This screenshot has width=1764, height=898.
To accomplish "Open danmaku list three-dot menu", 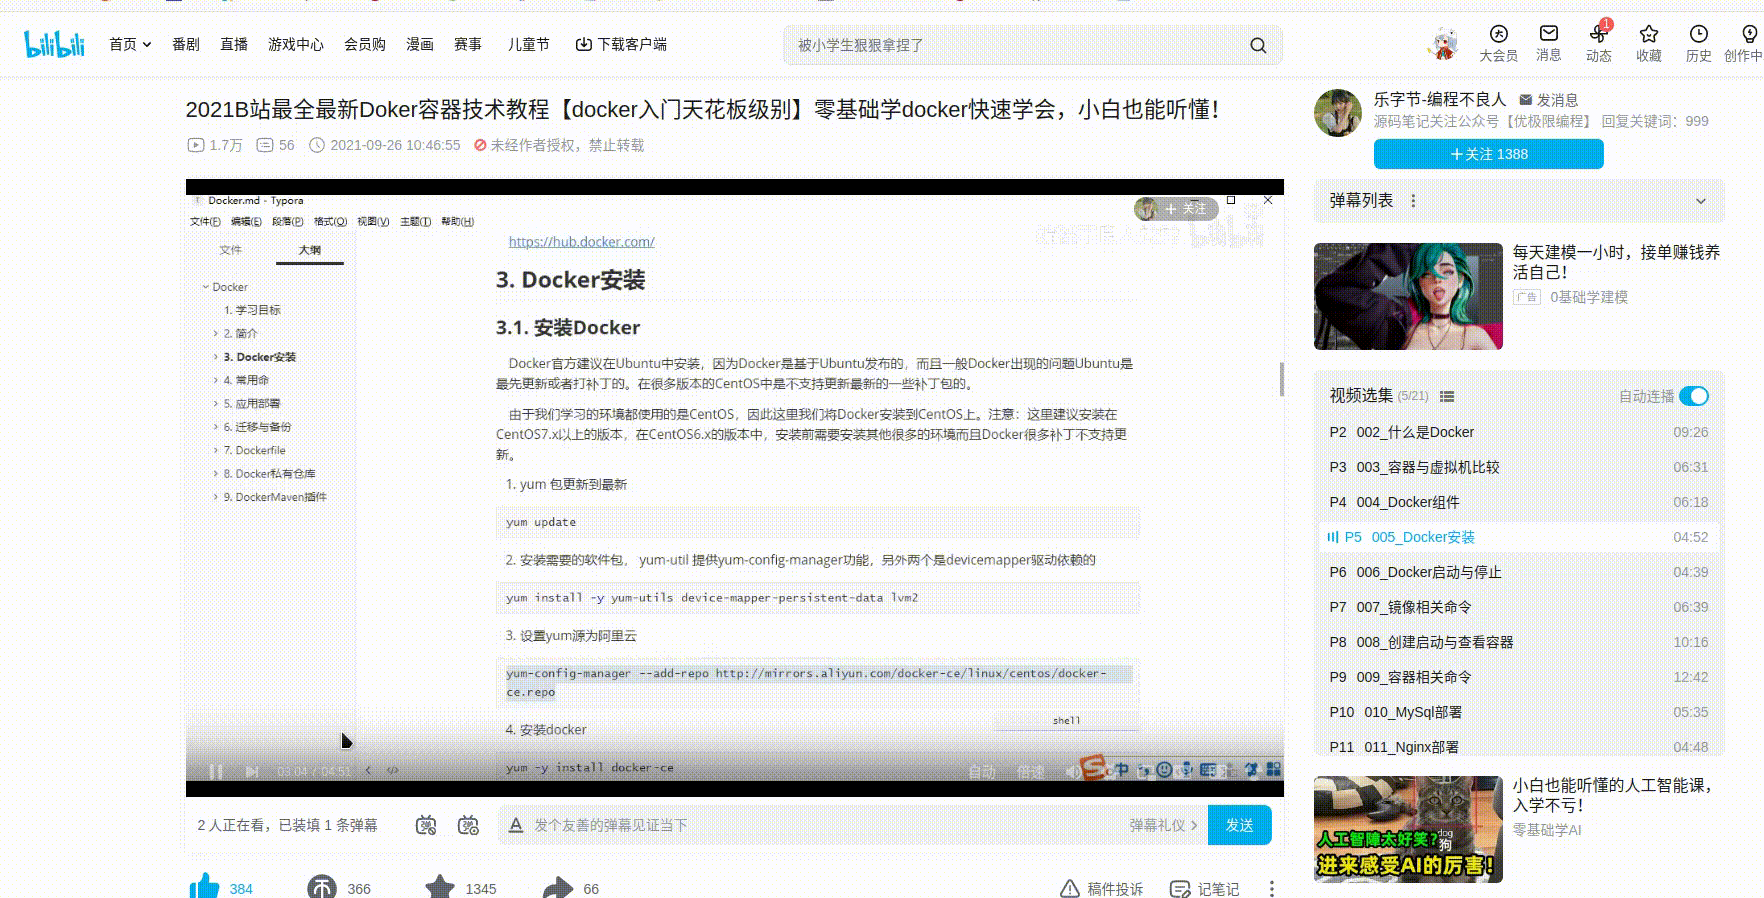I will click(1413, 200).
